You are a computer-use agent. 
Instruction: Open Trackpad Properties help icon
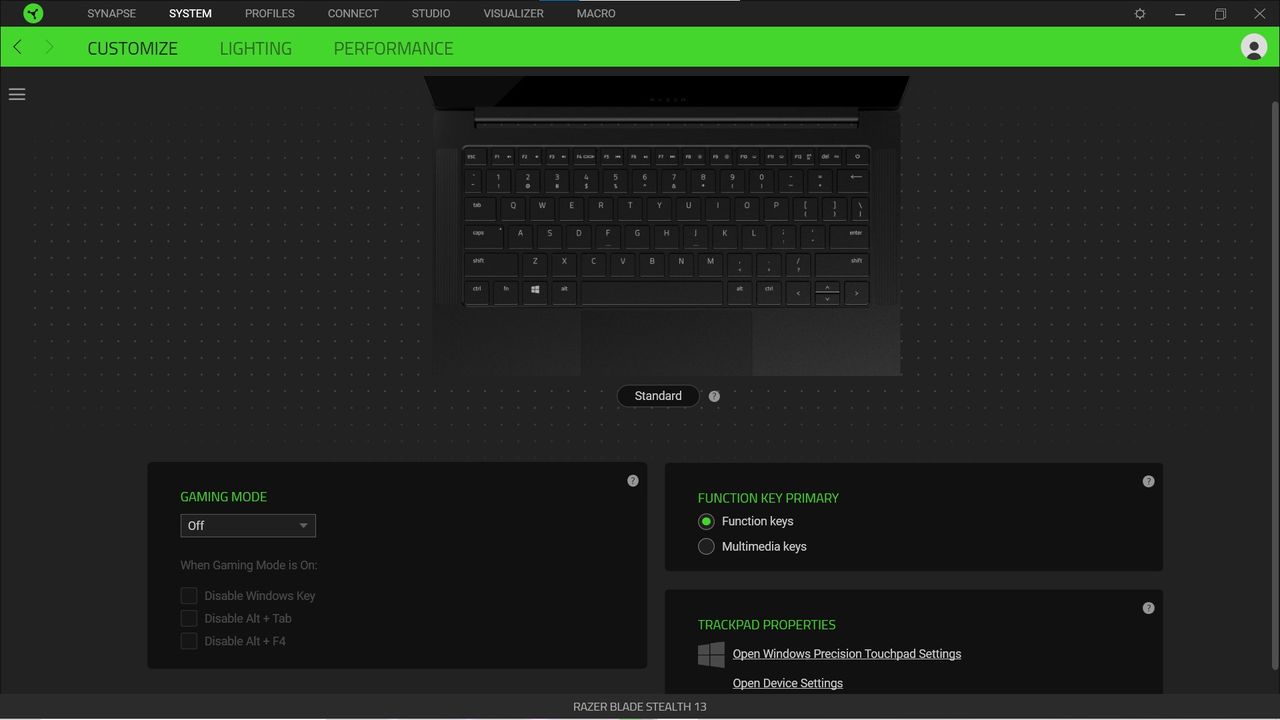coord(1148,608)
